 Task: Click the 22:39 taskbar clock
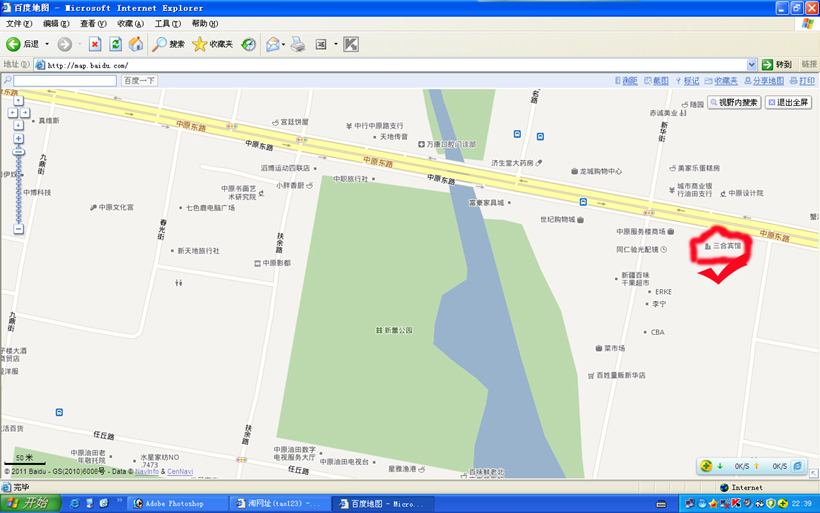[801, 504]
